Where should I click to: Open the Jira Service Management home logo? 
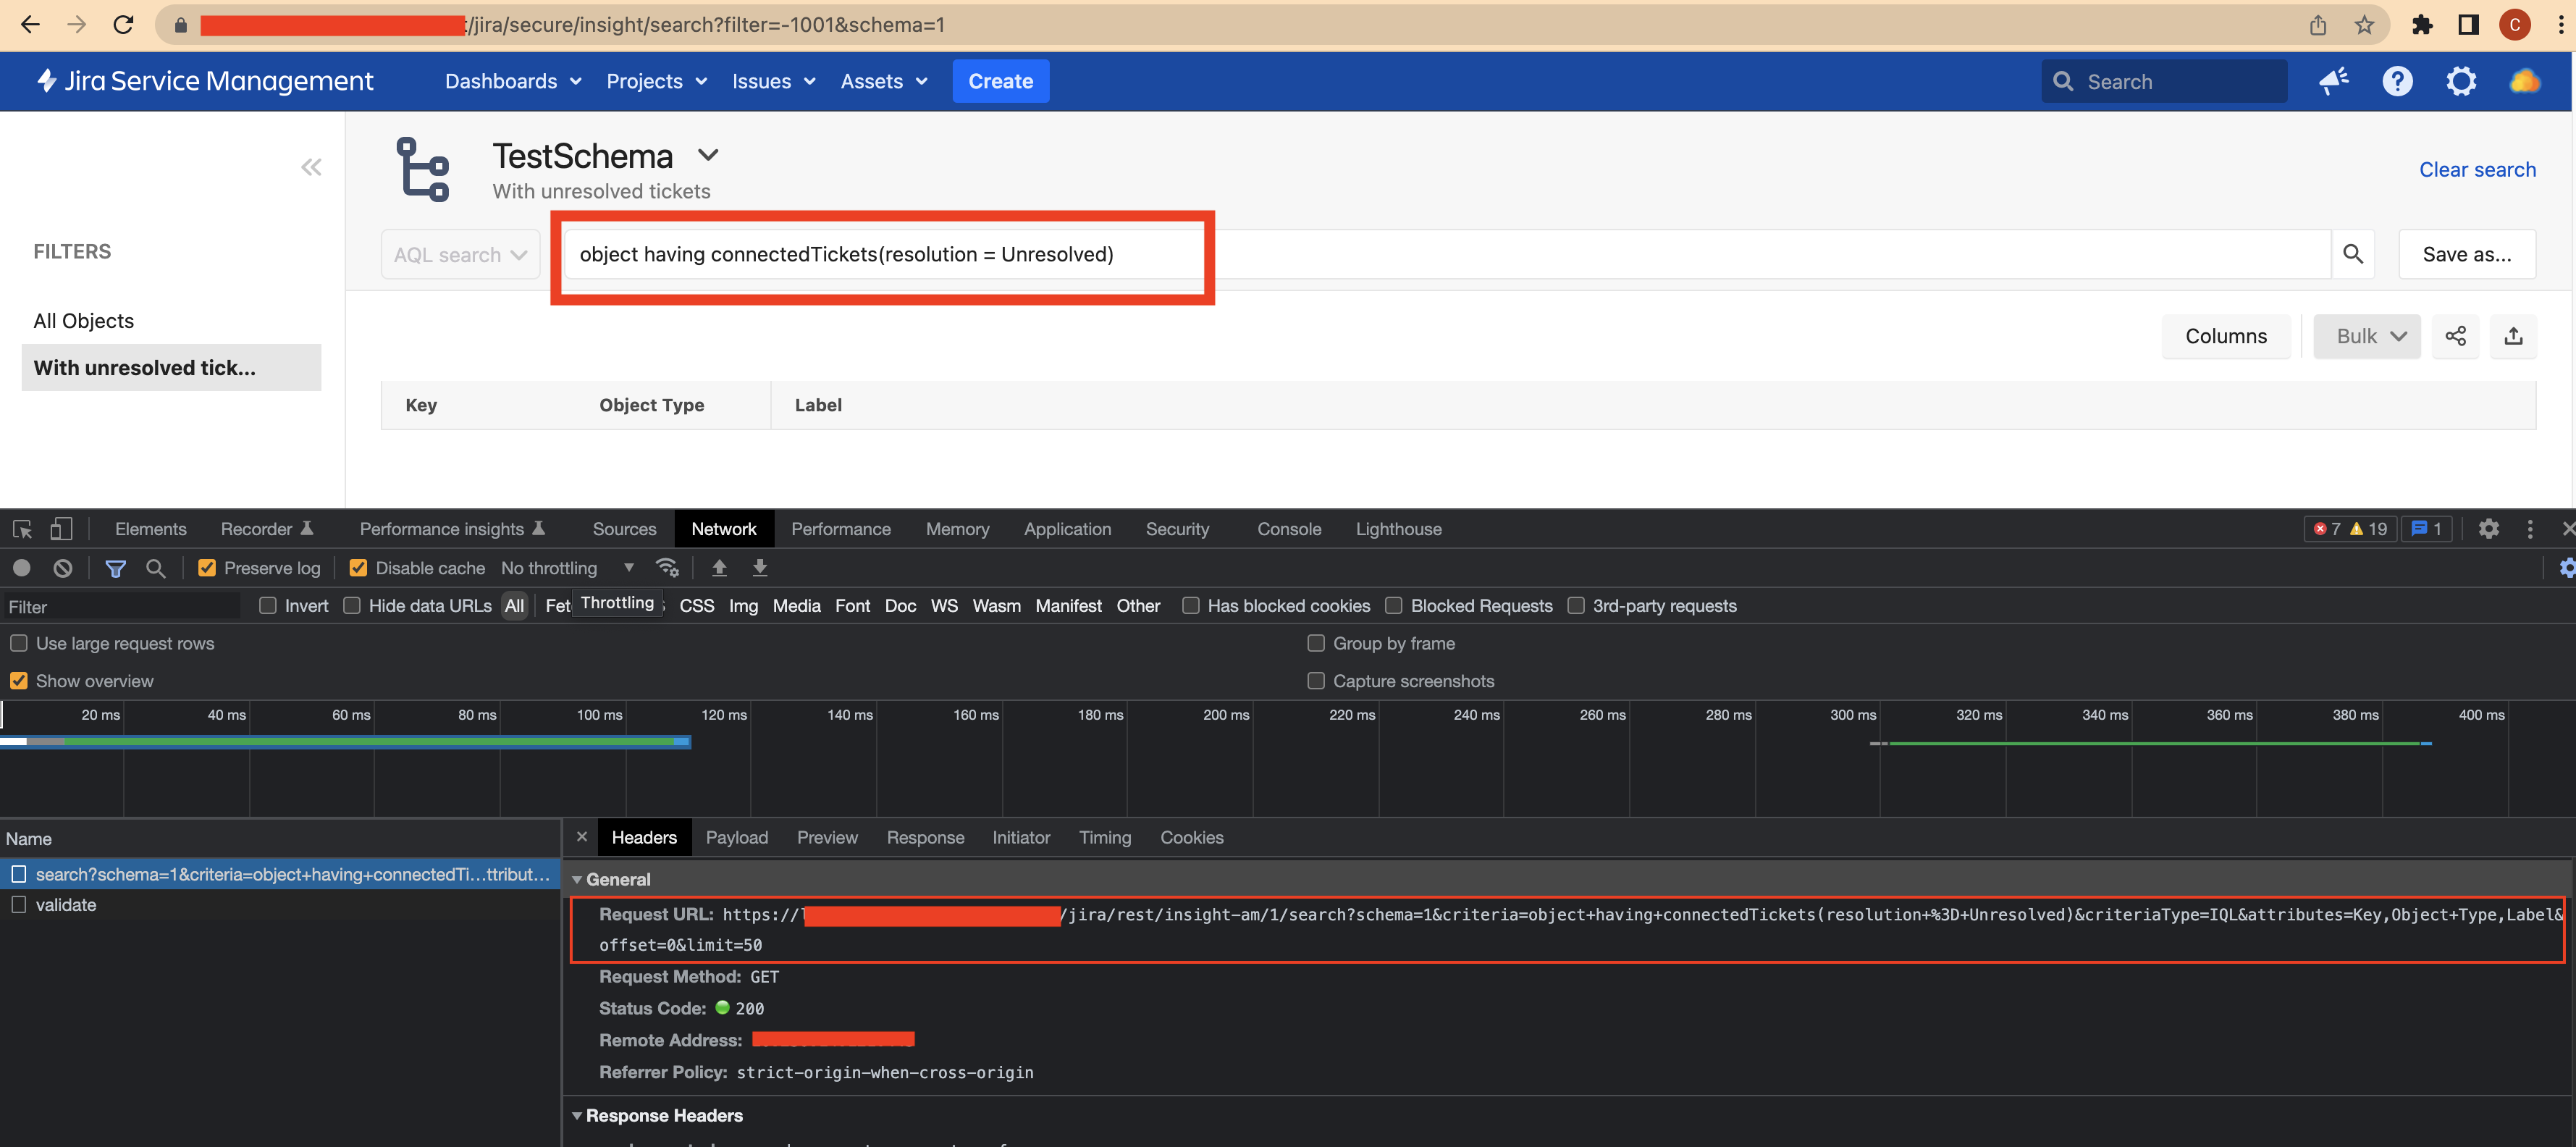tap(204, 81)
